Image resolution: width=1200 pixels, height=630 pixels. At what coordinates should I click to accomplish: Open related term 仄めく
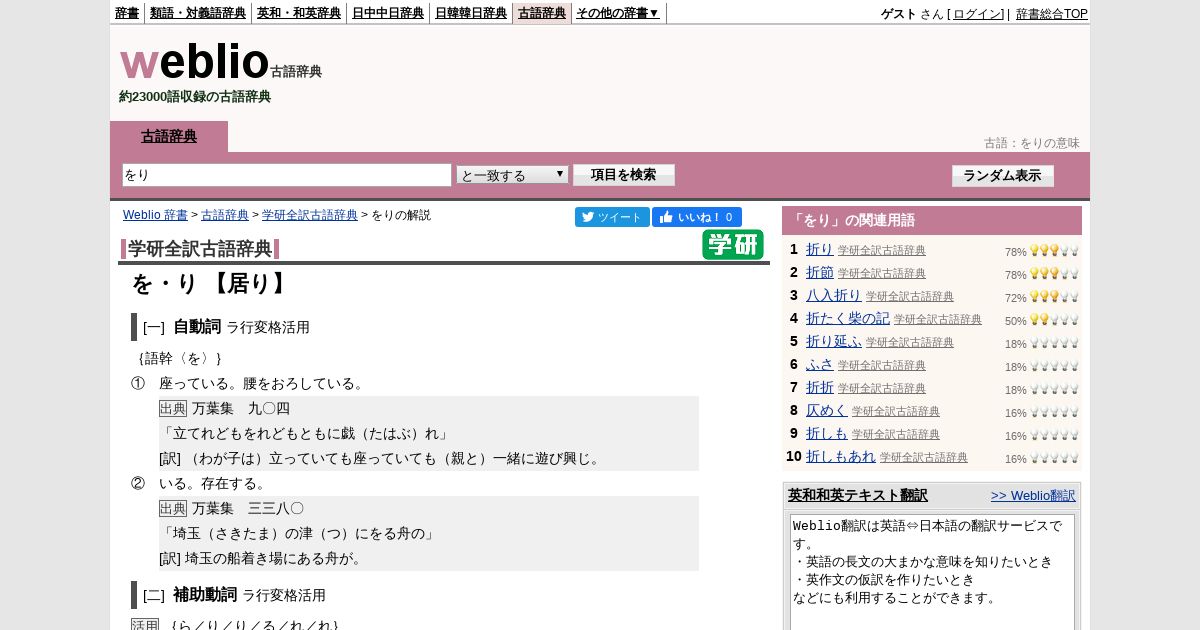(826, 411)
